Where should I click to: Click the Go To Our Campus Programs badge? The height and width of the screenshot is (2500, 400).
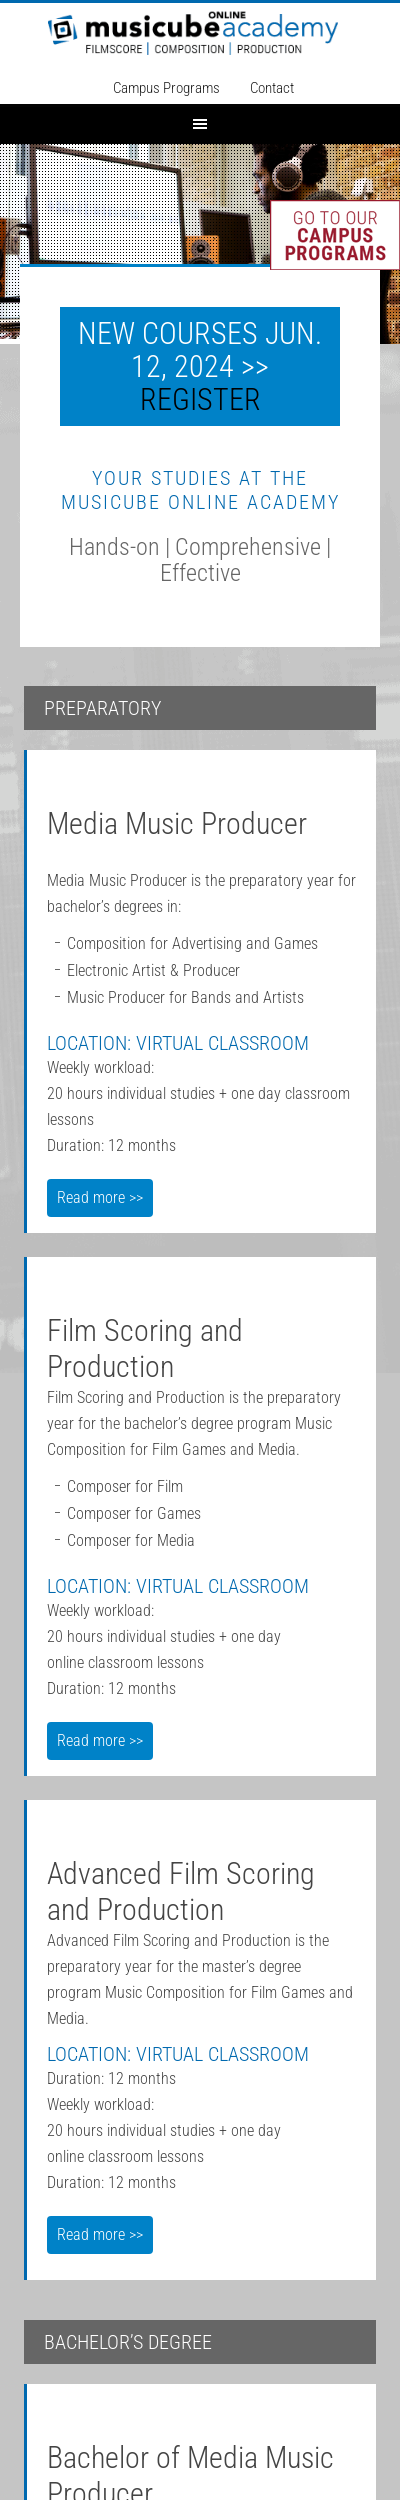[335, 235]
